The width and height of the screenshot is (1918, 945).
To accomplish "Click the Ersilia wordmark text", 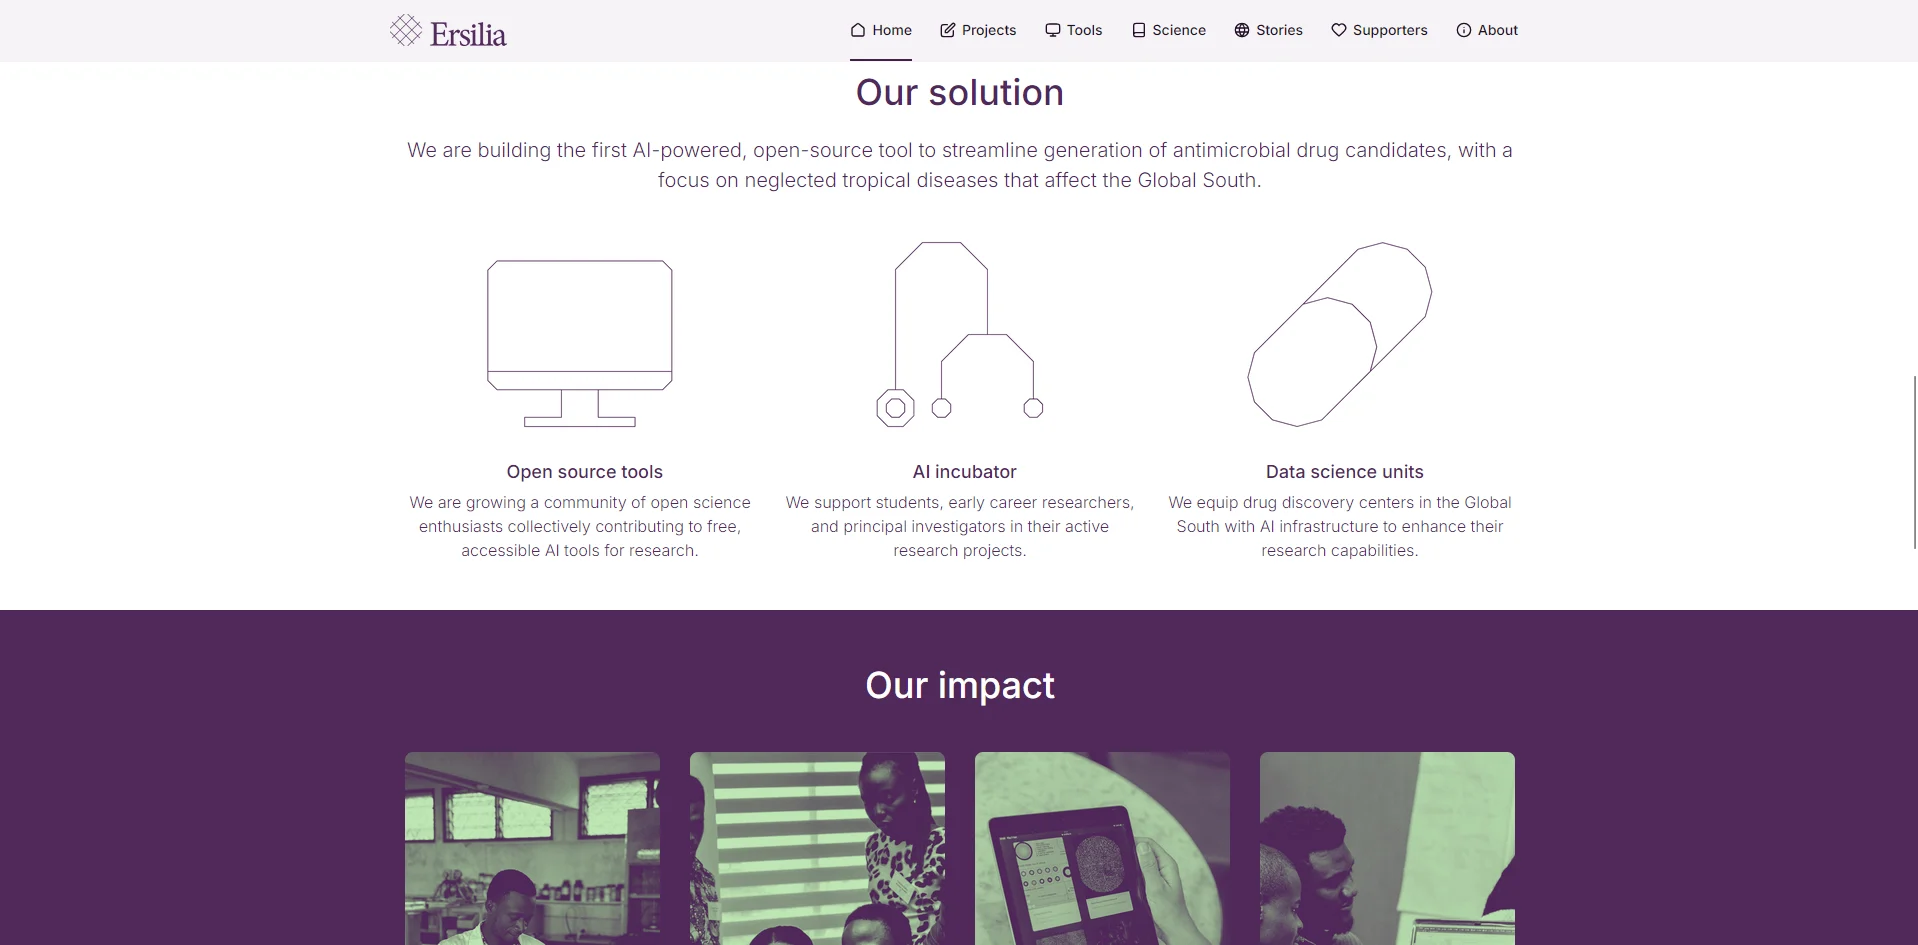I will pyautogui.click(x=468, y=35).
